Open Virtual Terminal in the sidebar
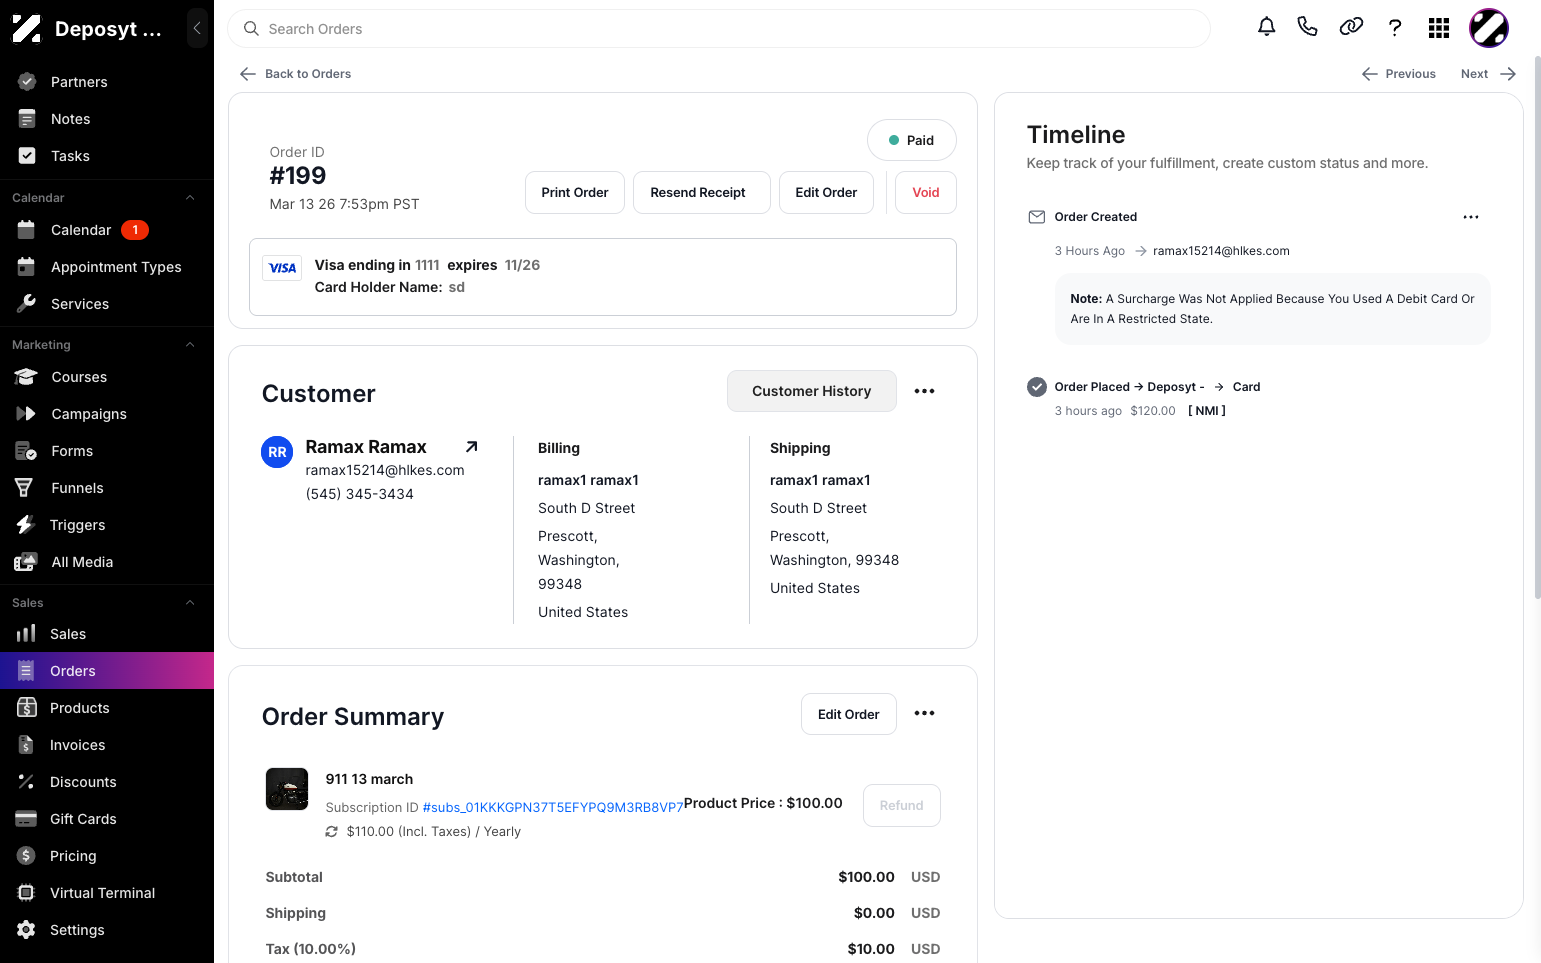 107,893
